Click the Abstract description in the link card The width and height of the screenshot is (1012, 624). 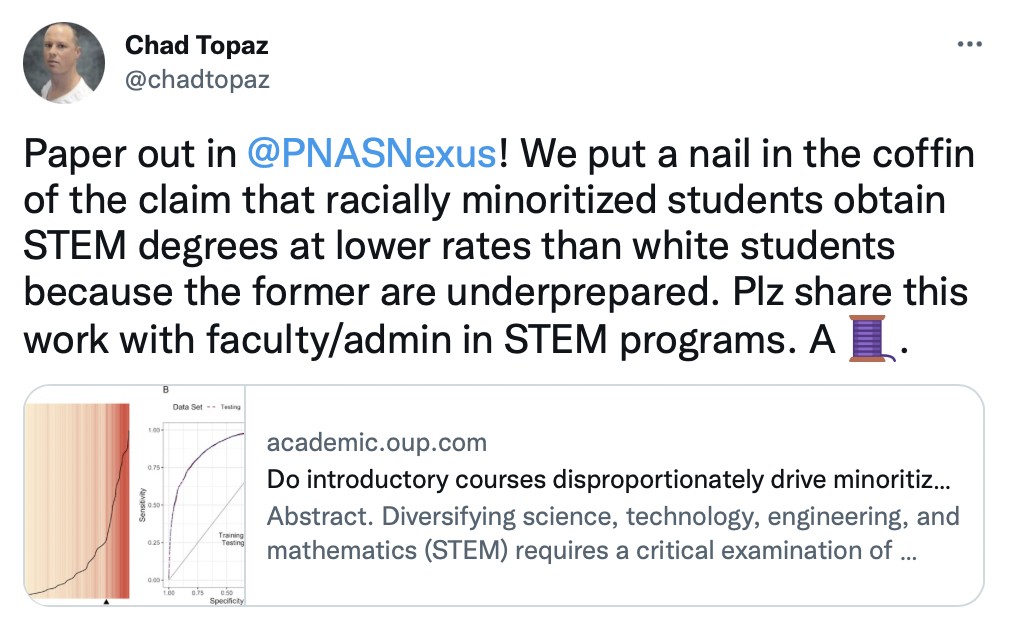pos(613,533)
